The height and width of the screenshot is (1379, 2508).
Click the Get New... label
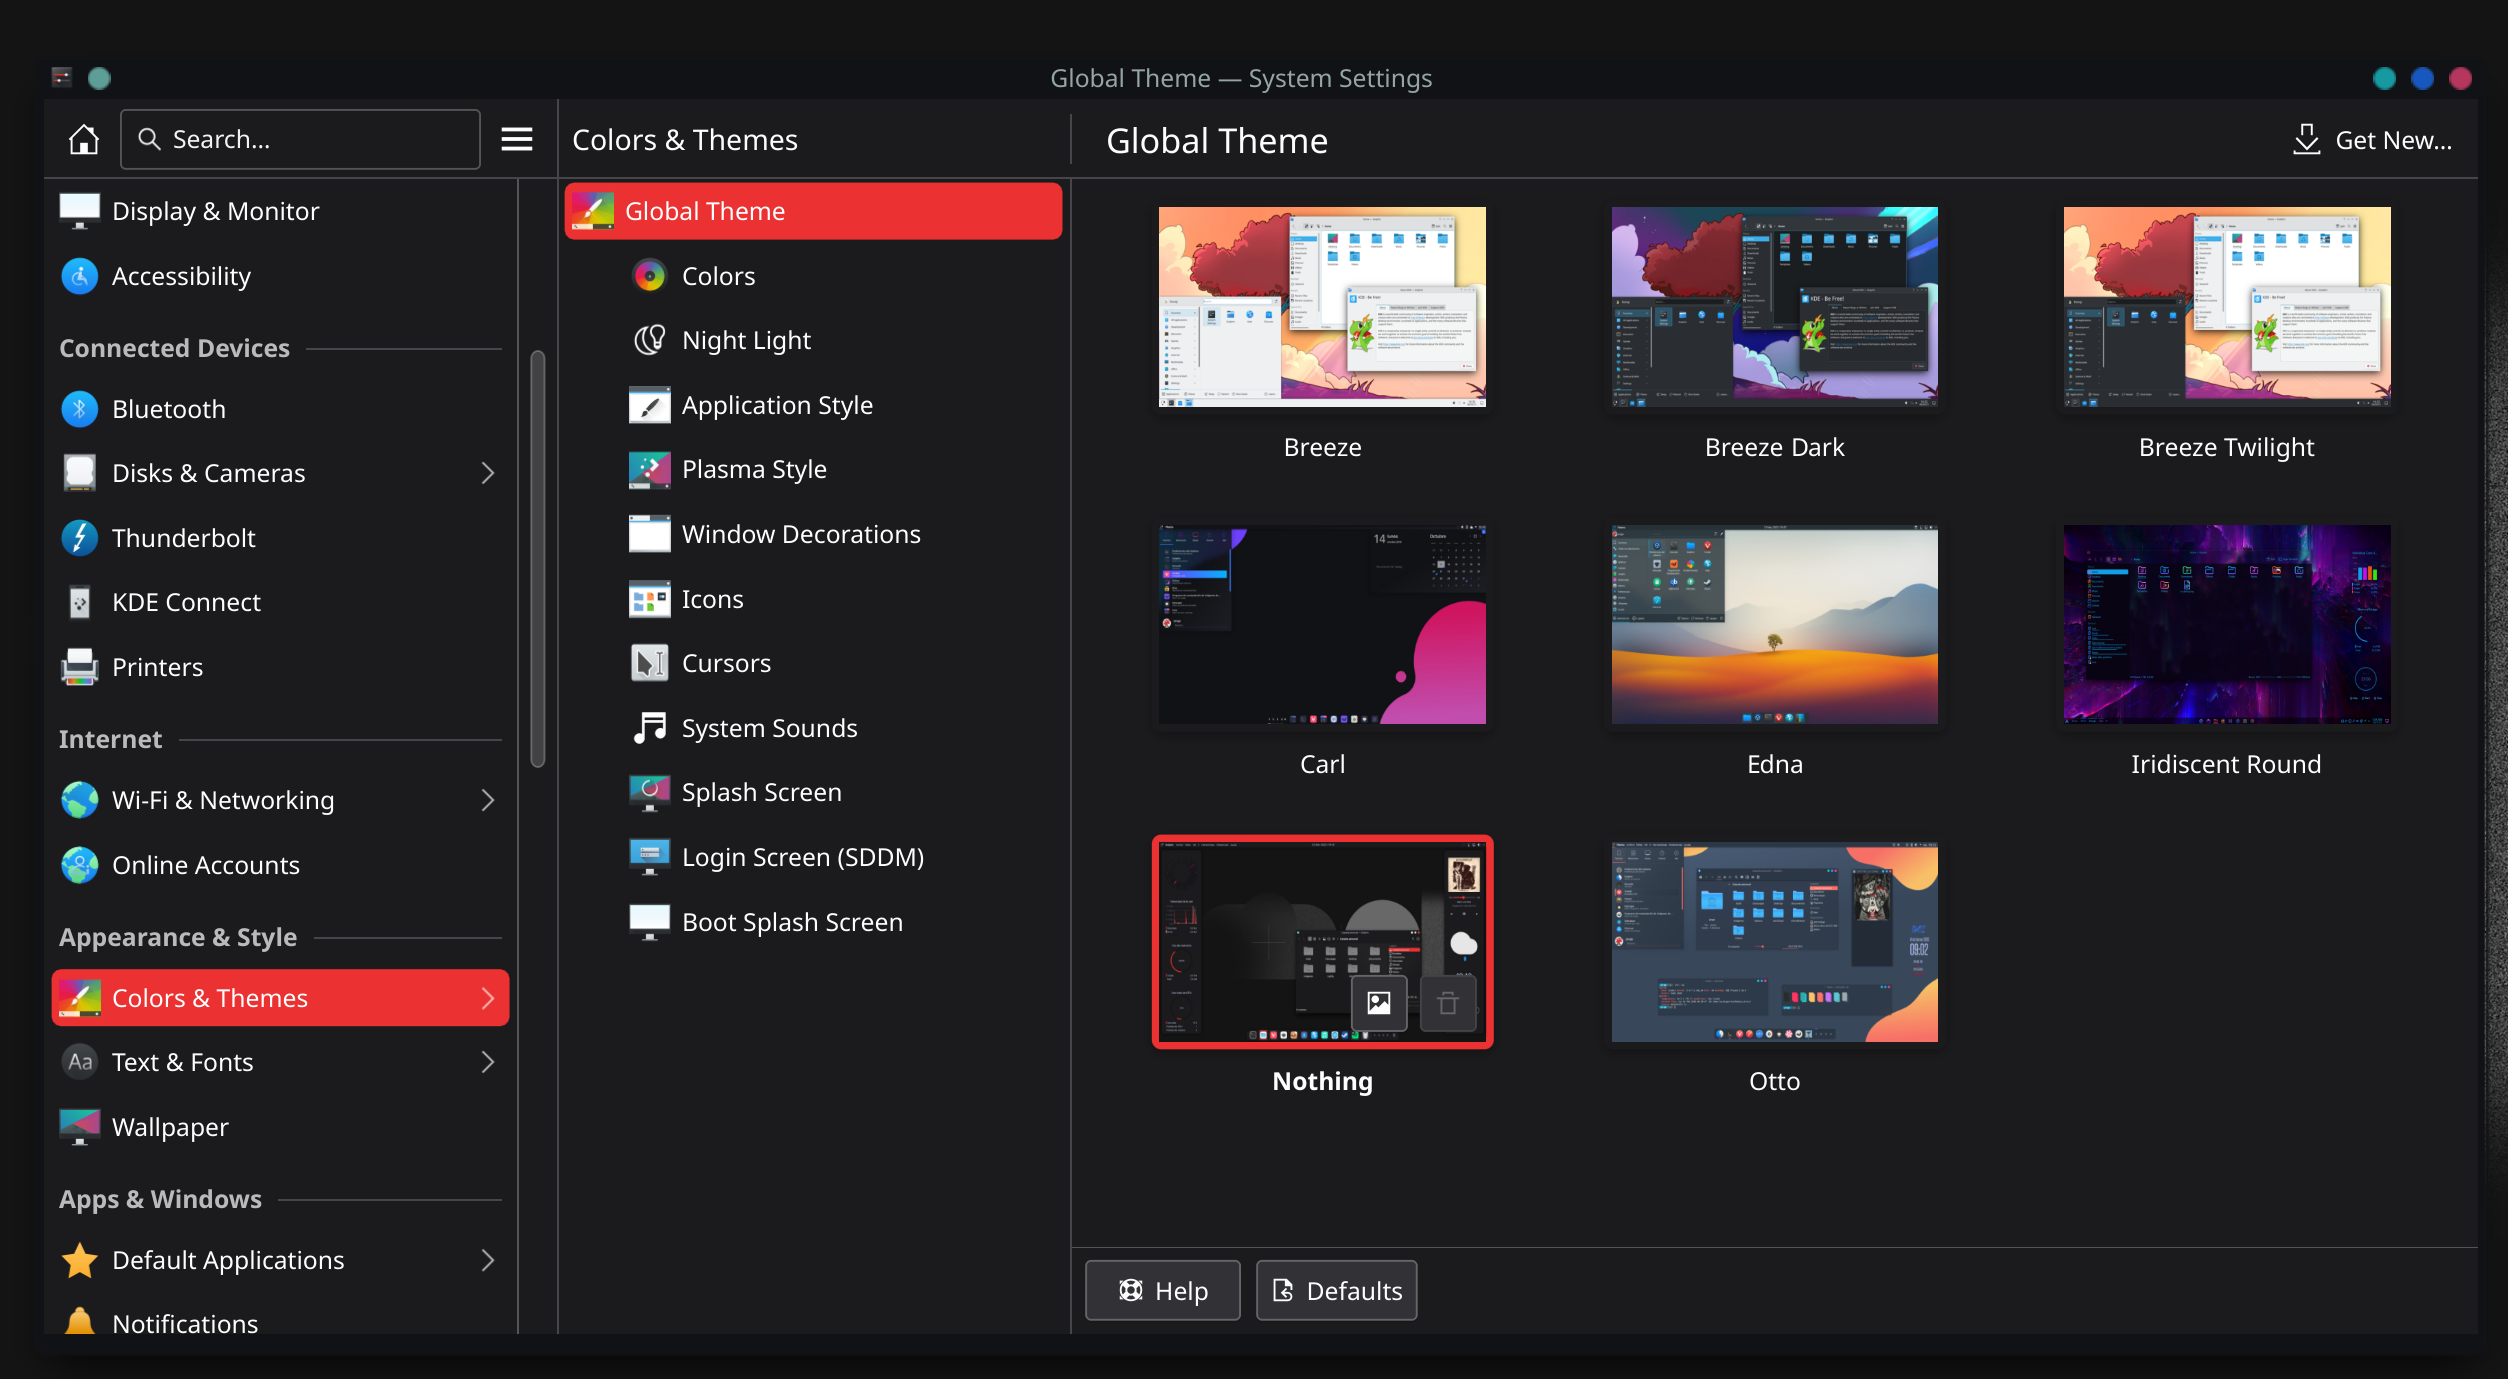tap(2393, 140)
